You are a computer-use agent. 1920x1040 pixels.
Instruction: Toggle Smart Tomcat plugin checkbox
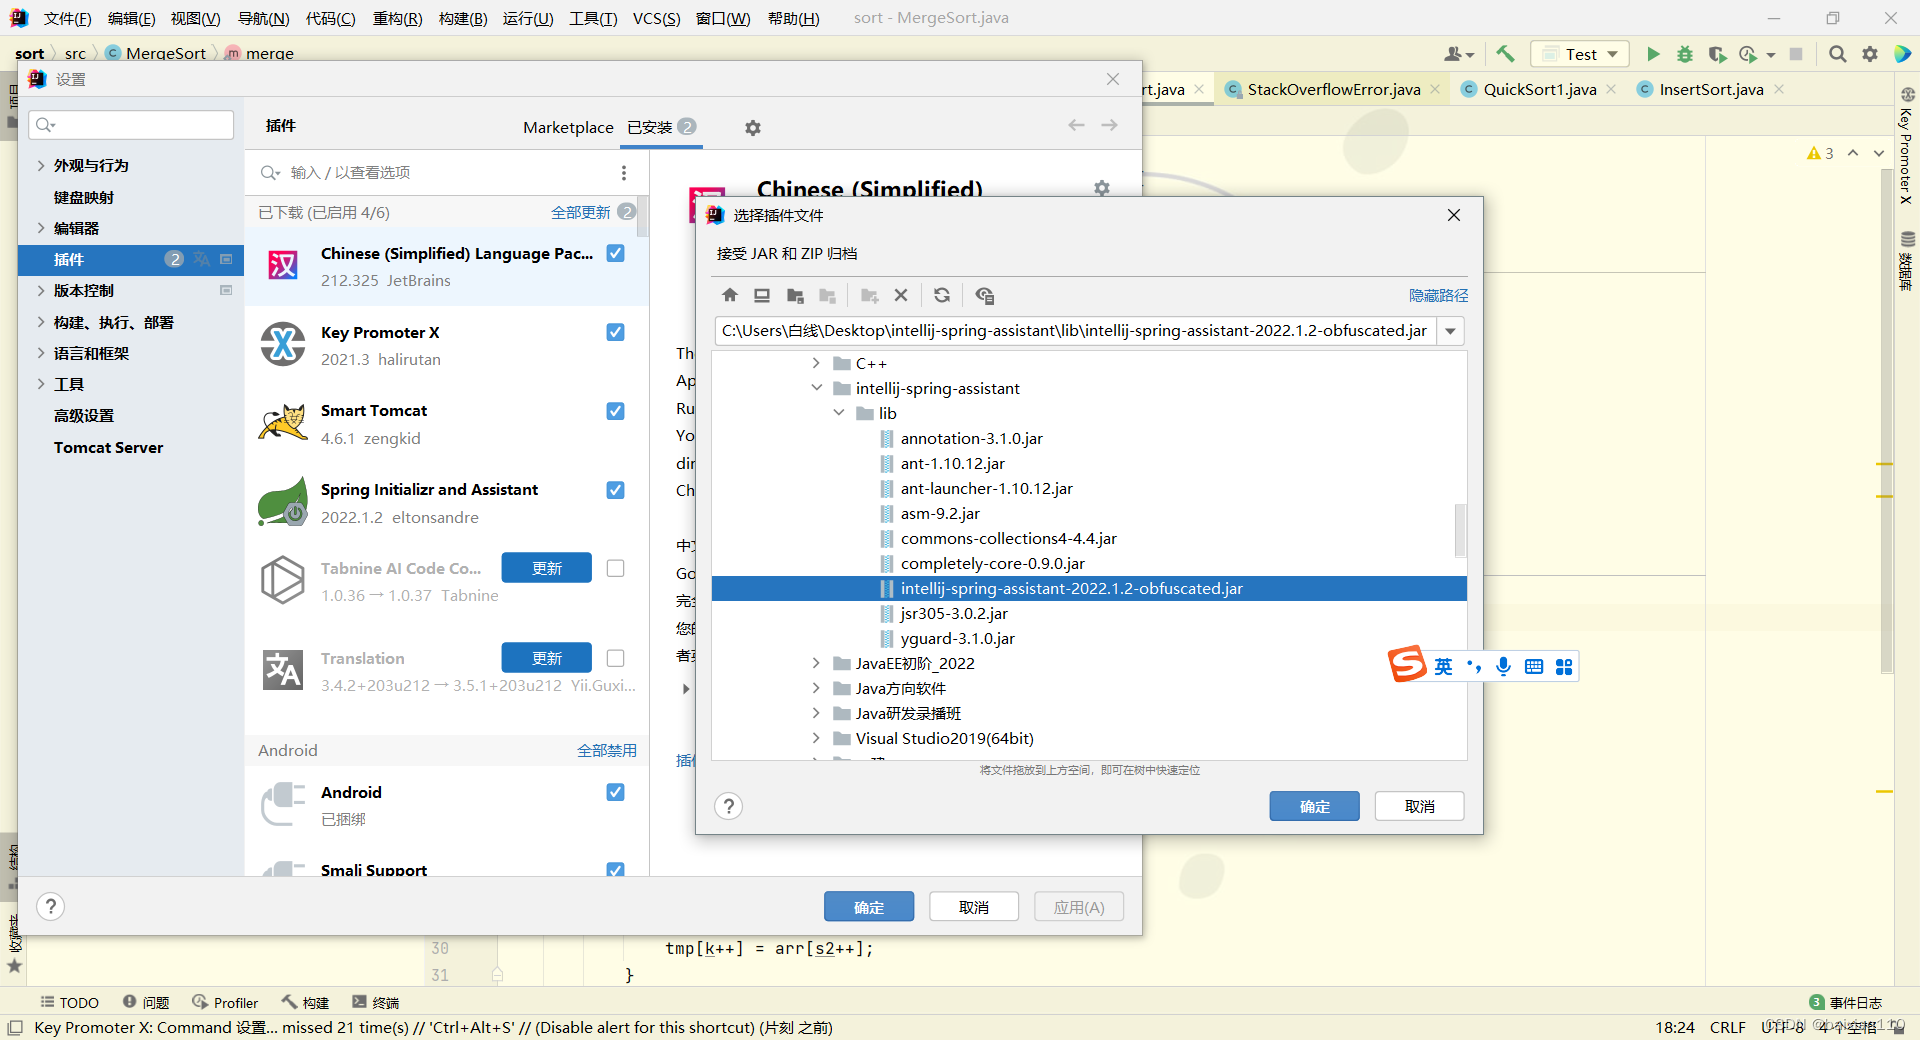pos(616,411)
